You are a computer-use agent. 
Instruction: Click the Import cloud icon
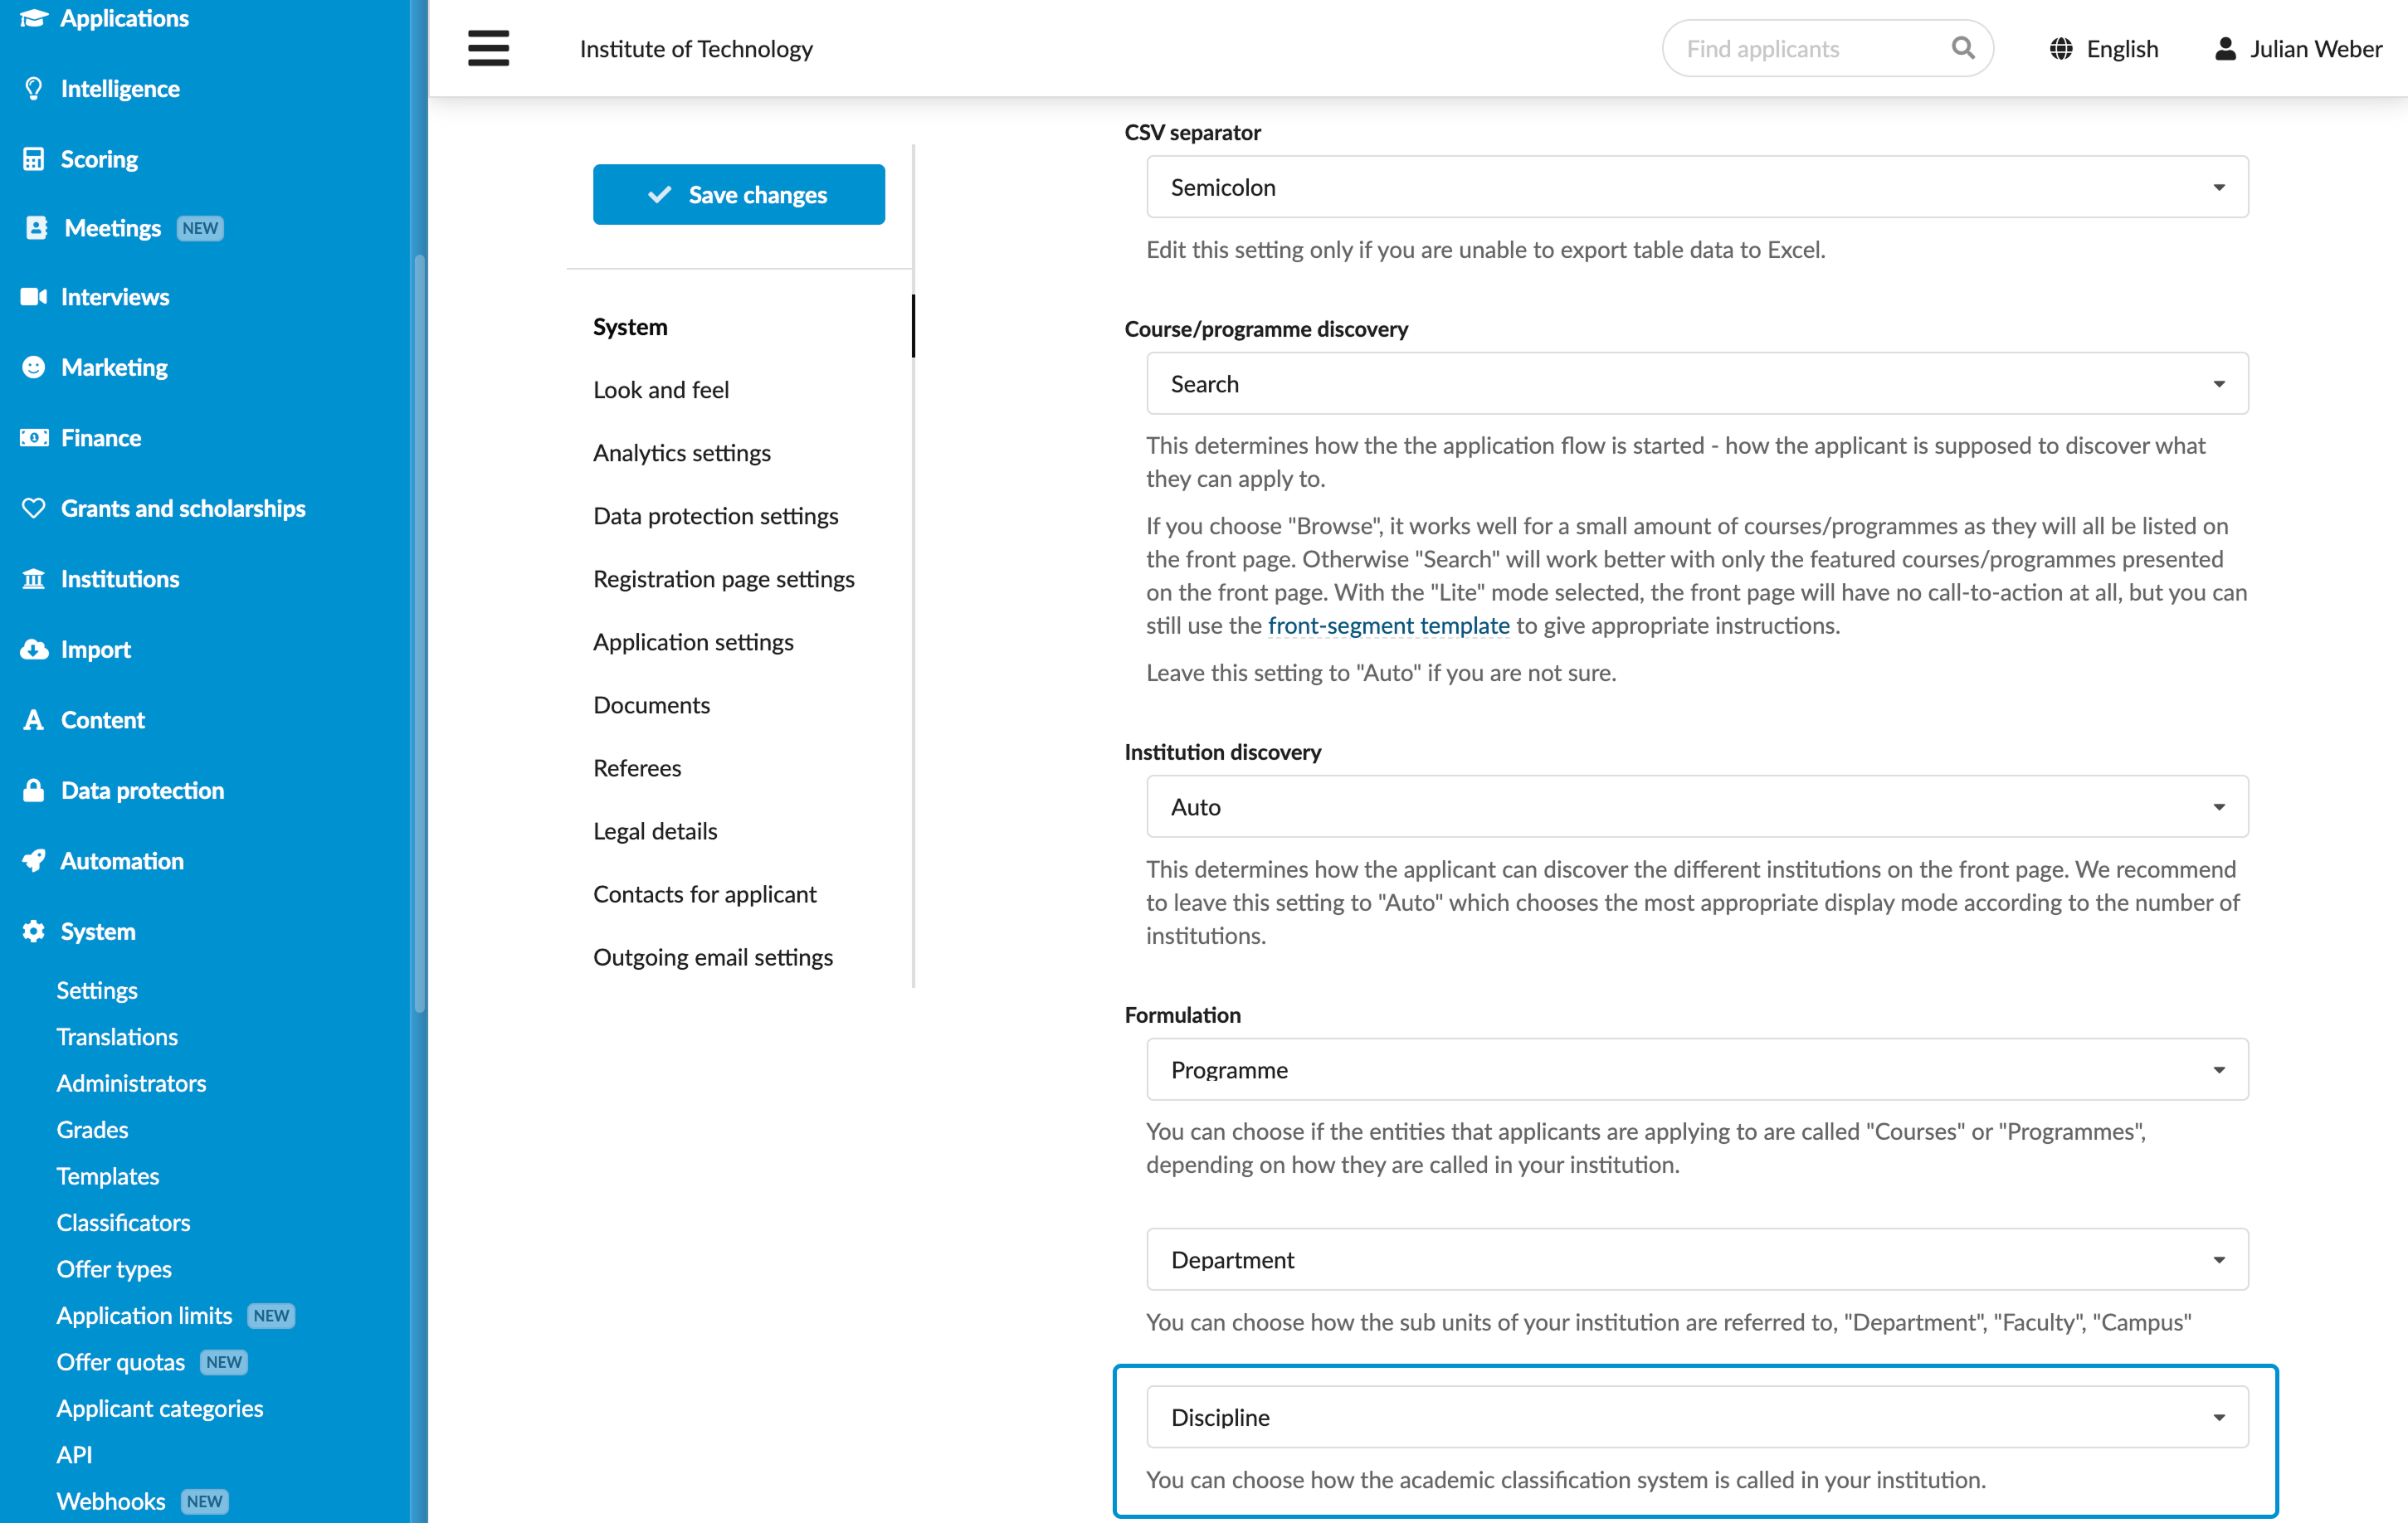pyautogui.click(x=34, y=649)
